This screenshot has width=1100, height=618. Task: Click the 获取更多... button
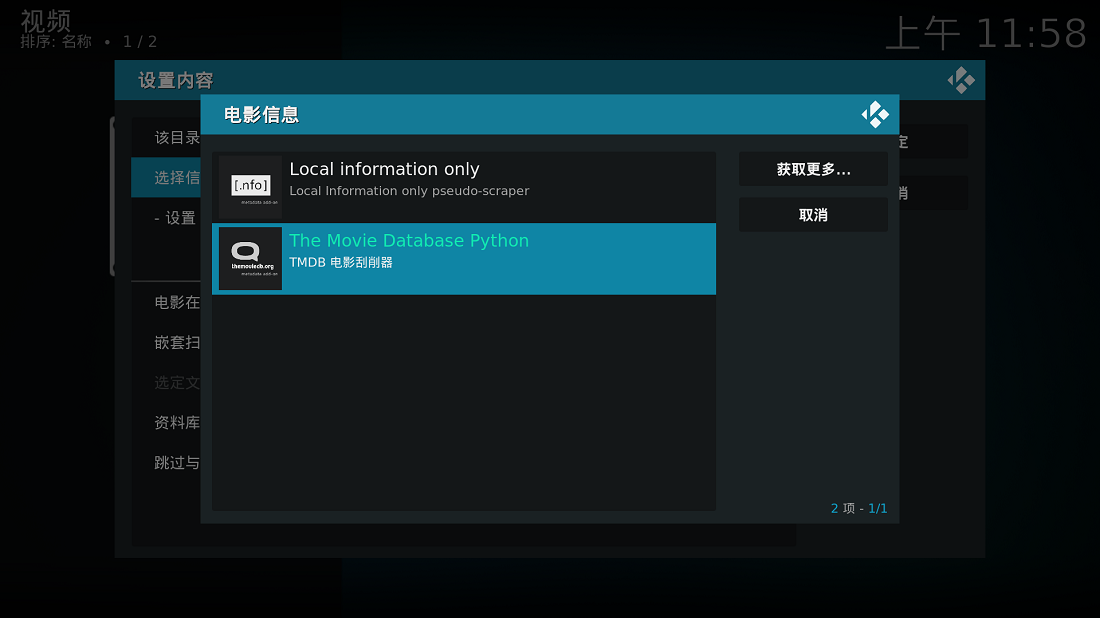click(813, 169)
